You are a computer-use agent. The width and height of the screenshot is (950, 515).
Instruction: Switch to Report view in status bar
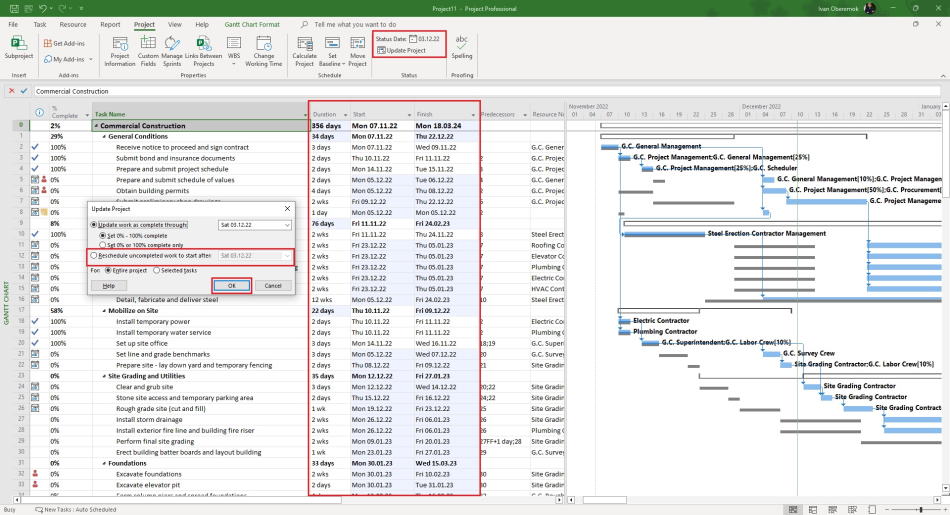872,510
